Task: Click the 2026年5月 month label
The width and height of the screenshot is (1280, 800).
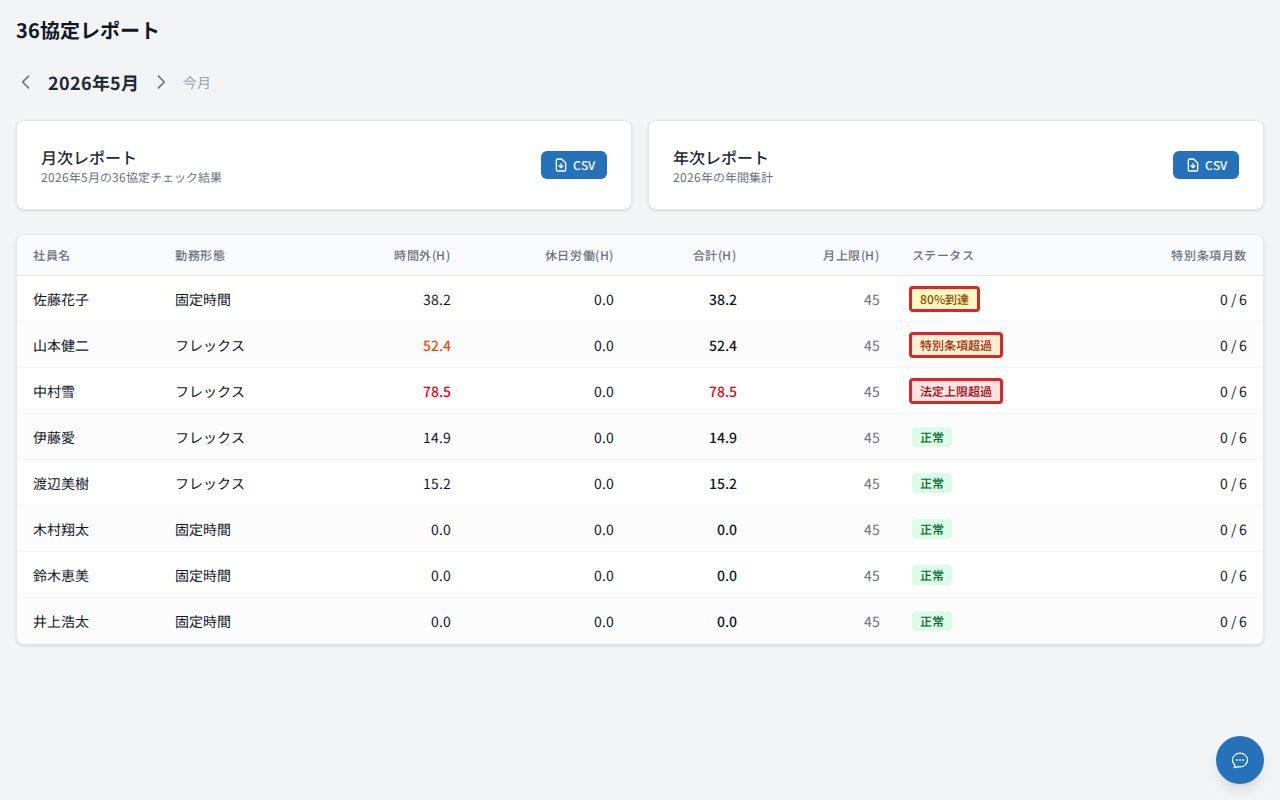Action: [x=93, y=83]
